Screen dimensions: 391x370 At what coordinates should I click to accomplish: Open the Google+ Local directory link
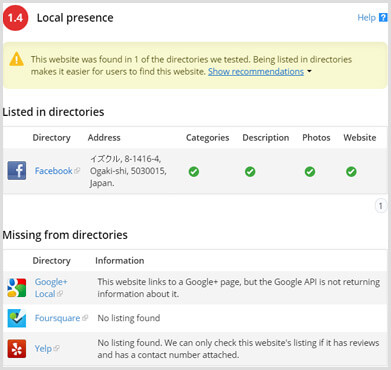(x=51, y=288)
